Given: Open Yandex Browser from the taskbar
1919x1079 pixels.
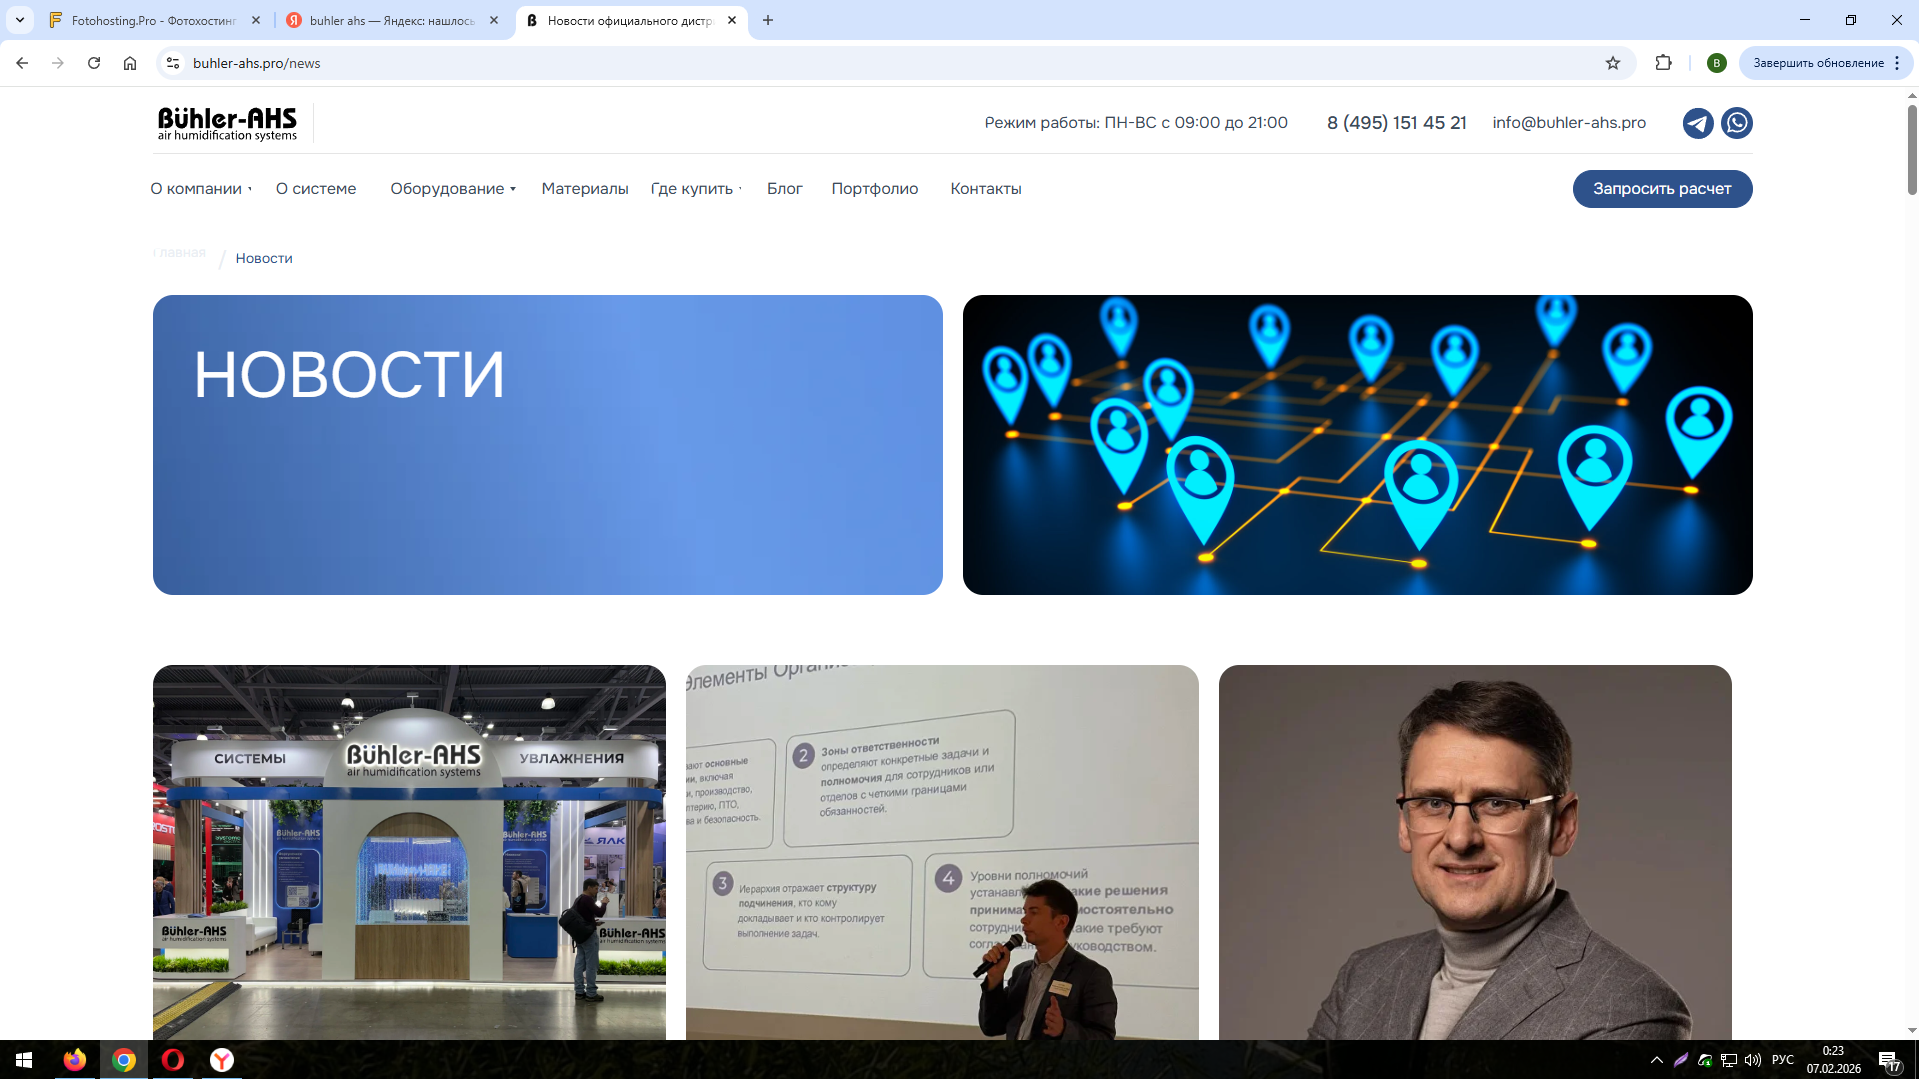Looking at the screenshot, I should (222, 1060).
